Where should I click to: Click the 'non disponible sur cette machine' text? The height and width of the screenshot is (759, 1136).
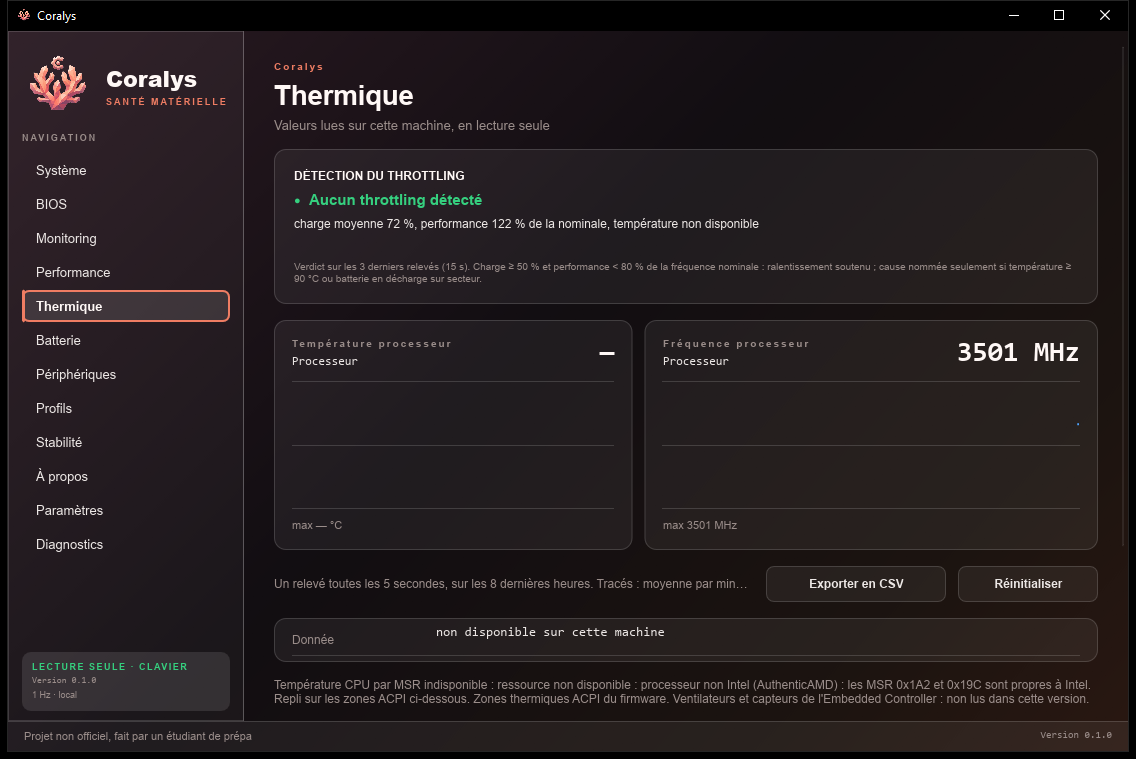click(550, 632)
